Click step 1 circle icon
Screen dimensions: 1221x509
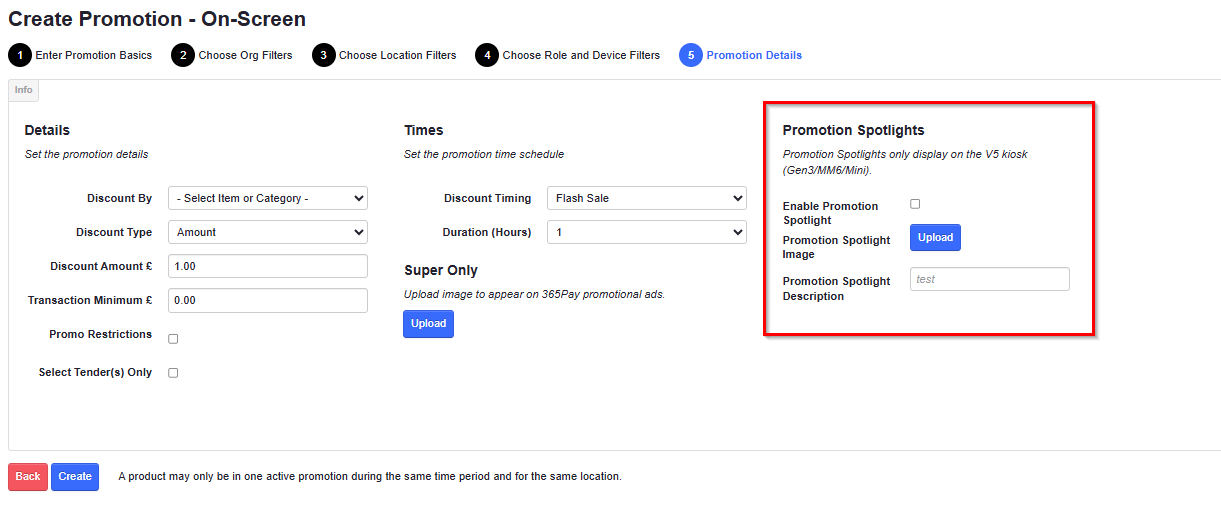click(20, 55)
